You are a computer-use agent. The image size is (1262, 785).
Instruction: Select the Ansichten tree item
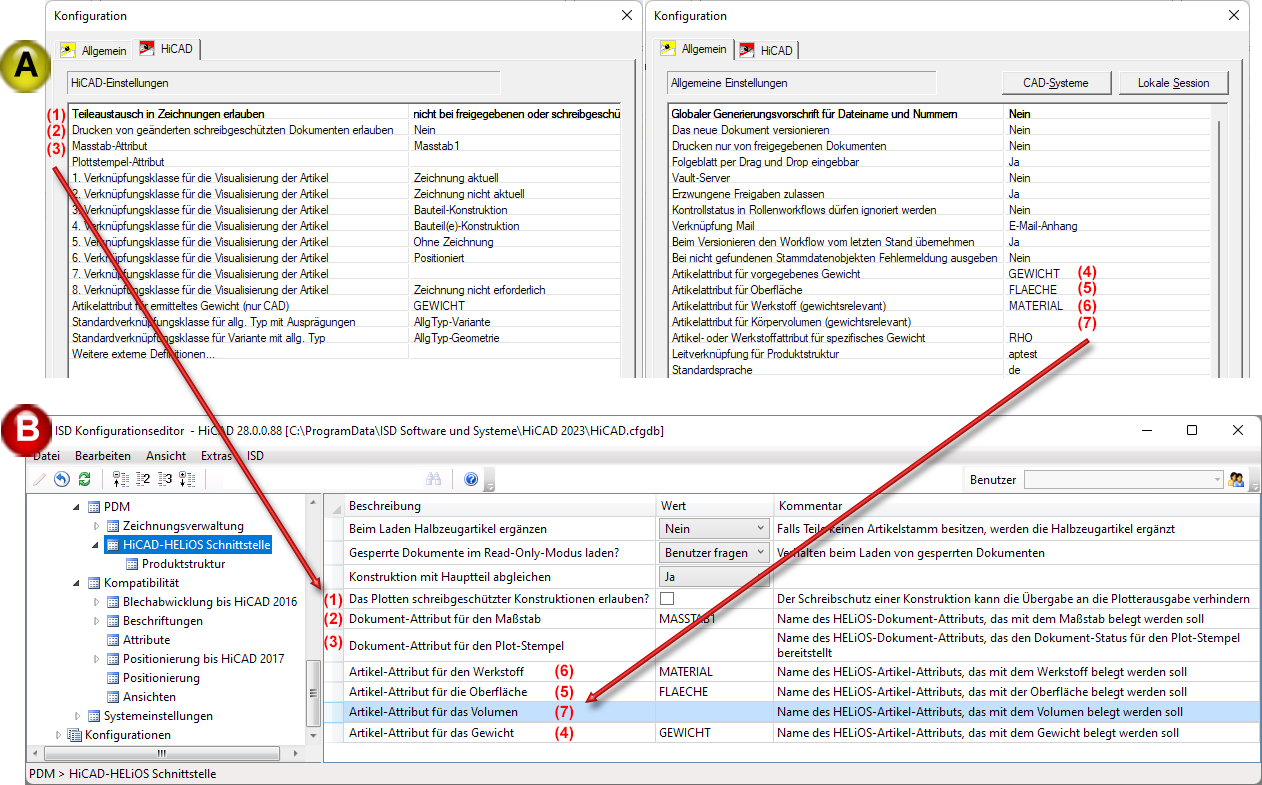pyautogui.click(x=149, y=697)
